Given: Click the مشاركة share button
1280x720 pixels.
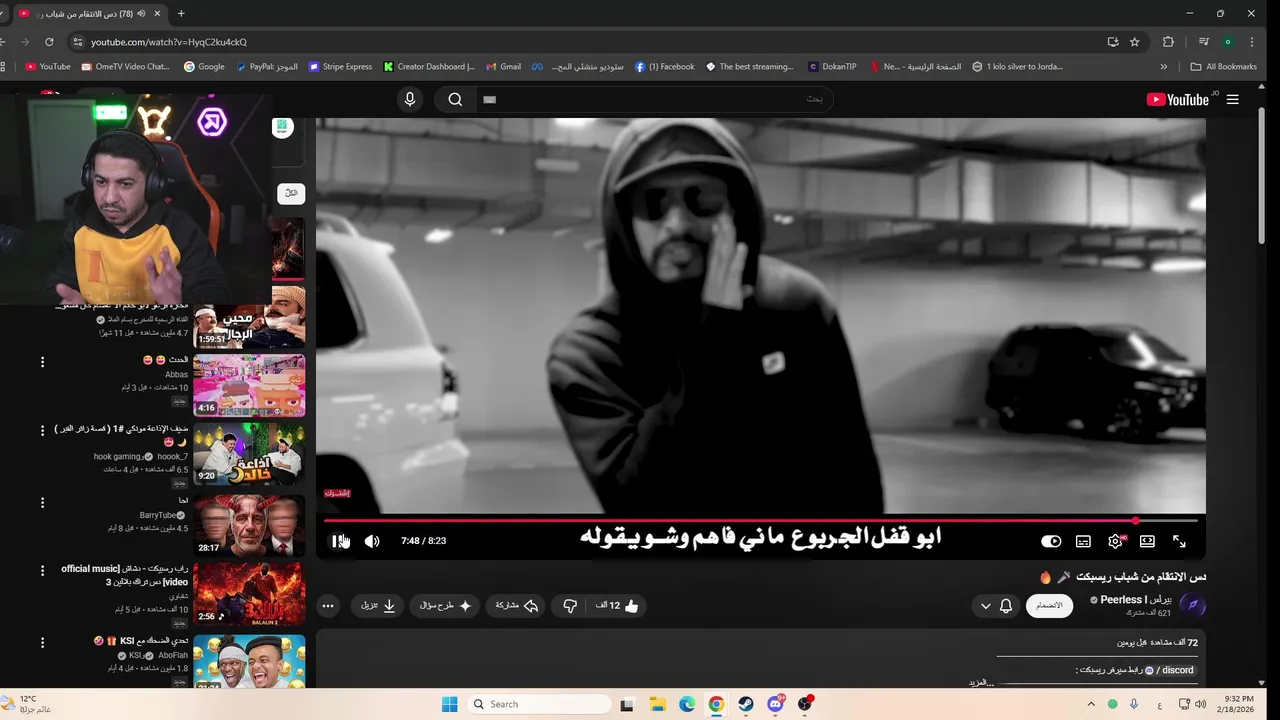Looking at the screenshot, I should point(517,605).
